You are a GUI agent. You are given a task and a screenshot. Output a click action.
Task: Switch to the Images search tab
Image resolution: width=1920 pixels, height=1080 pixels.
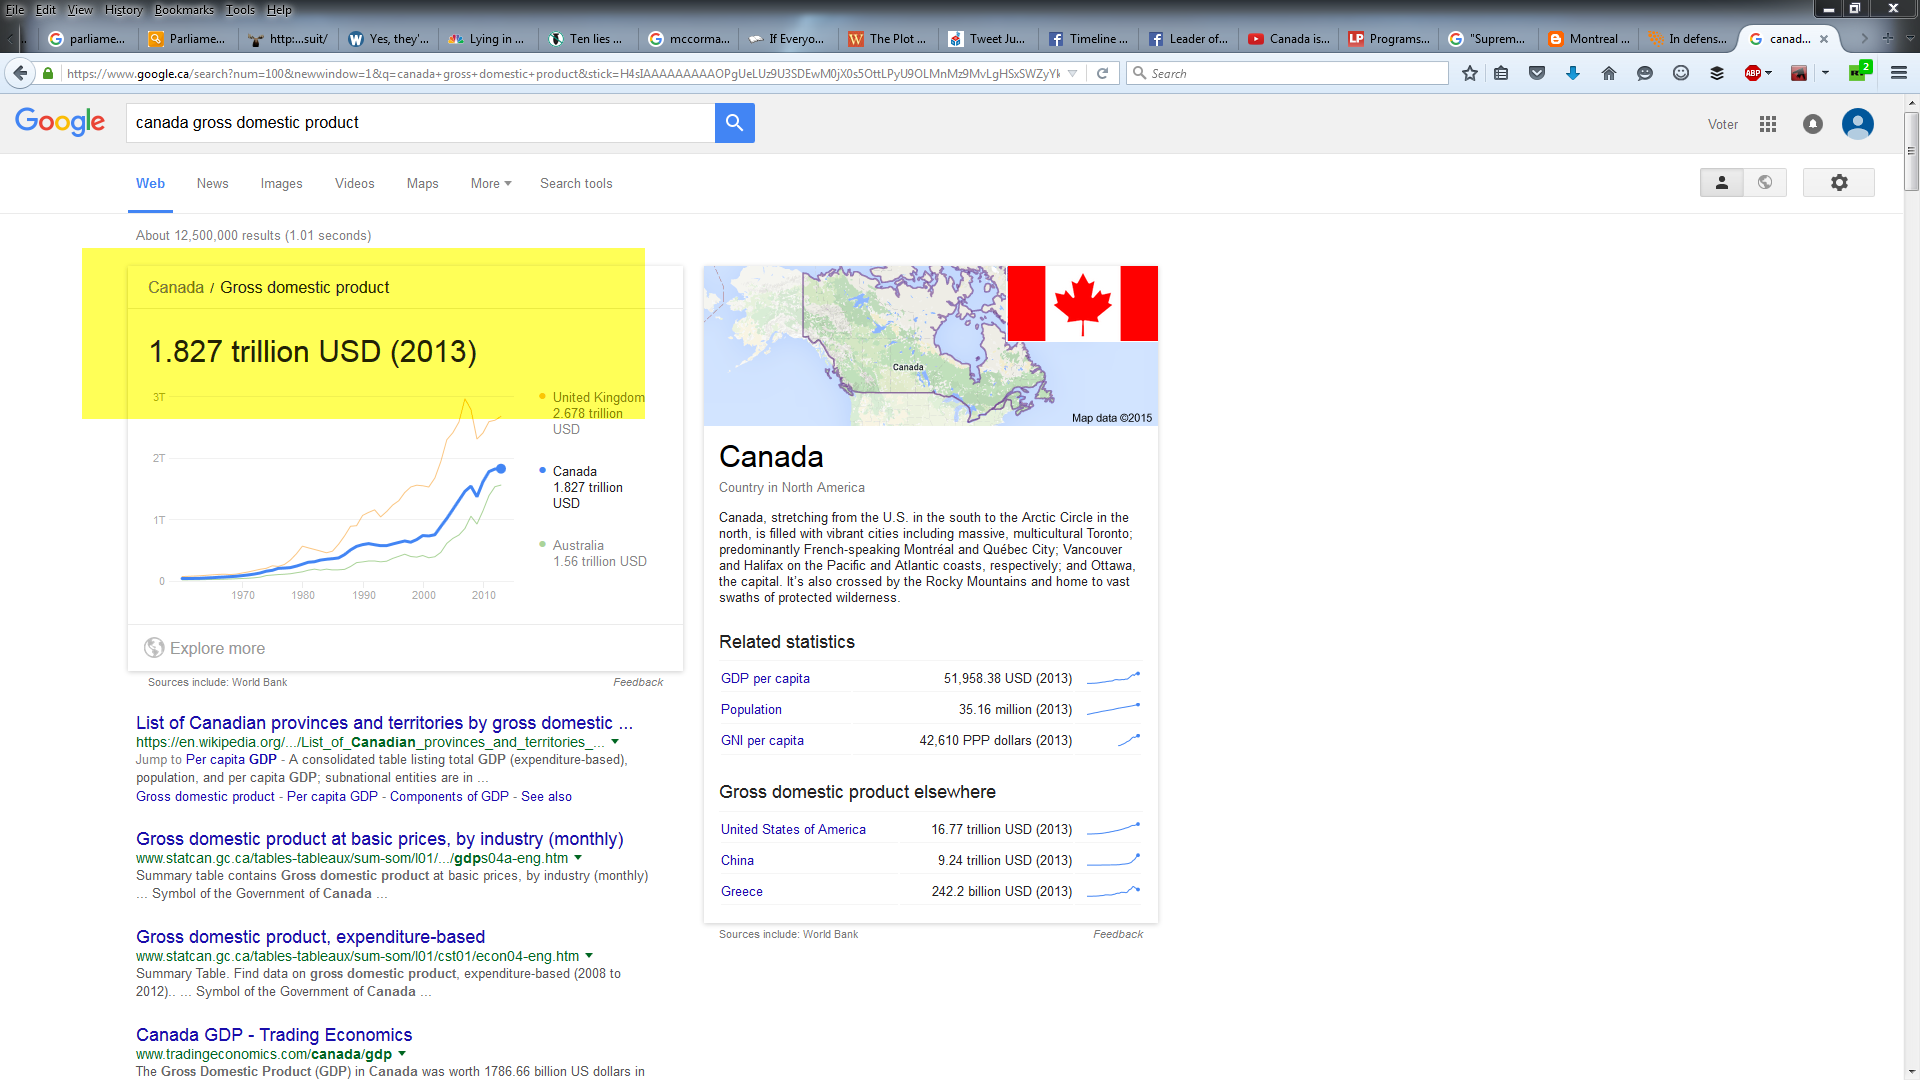281,184
